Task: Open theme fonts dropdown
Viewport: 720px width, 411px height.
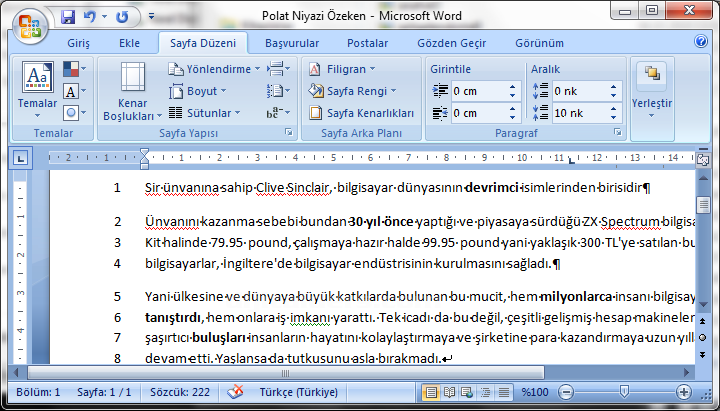Action: [74, 91]
